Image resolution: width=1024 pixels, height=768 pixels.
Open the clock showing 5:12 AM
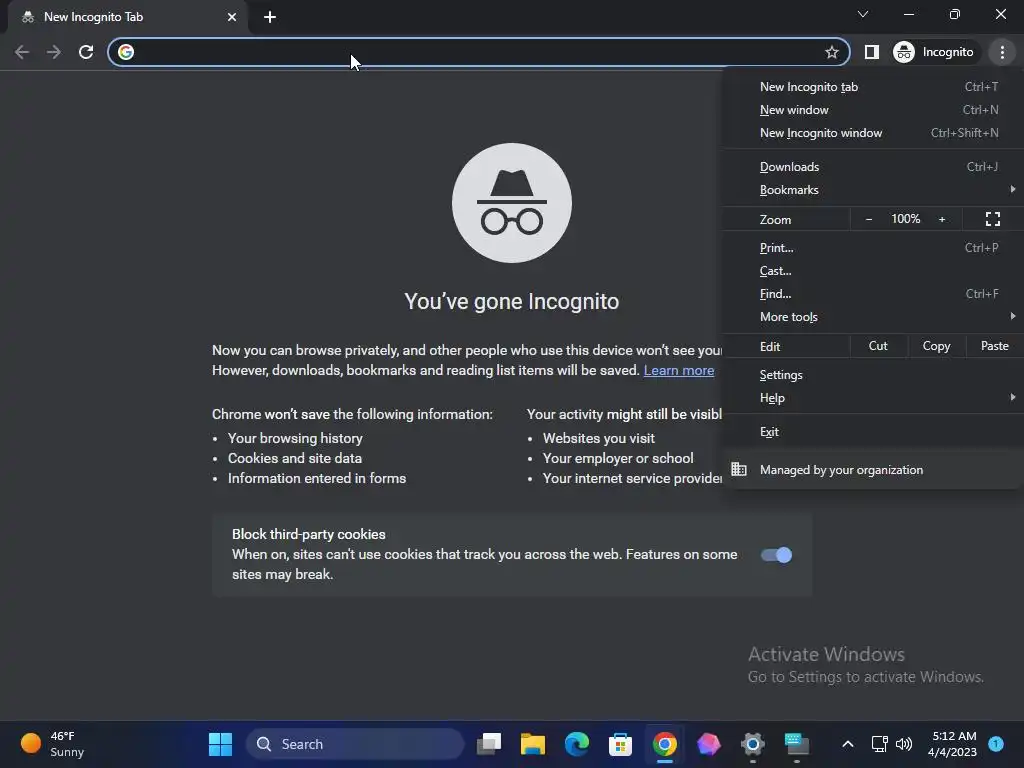[953, 744]
